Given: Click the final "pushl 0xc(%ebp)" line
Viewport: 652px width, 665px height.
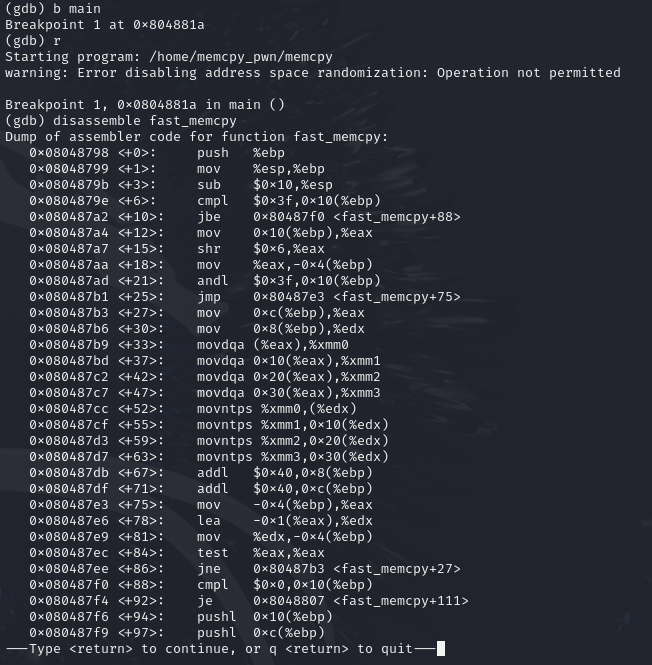Looking at the screenshot, I should [264, 633].
